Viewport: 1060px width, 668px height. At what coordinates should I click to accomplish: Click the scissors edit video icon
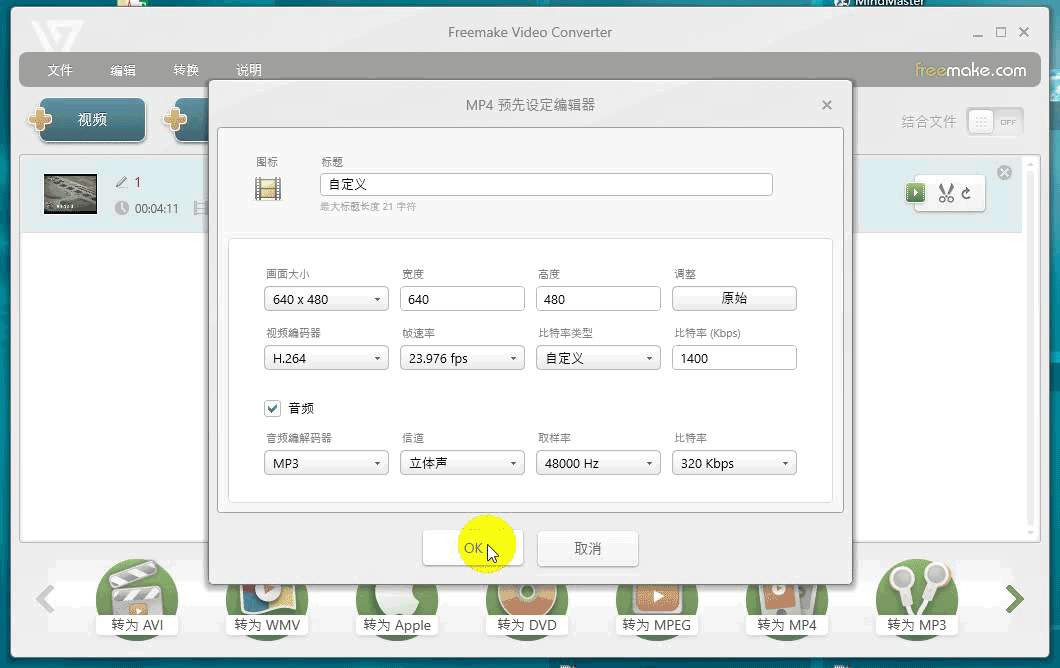click(945, 194)
